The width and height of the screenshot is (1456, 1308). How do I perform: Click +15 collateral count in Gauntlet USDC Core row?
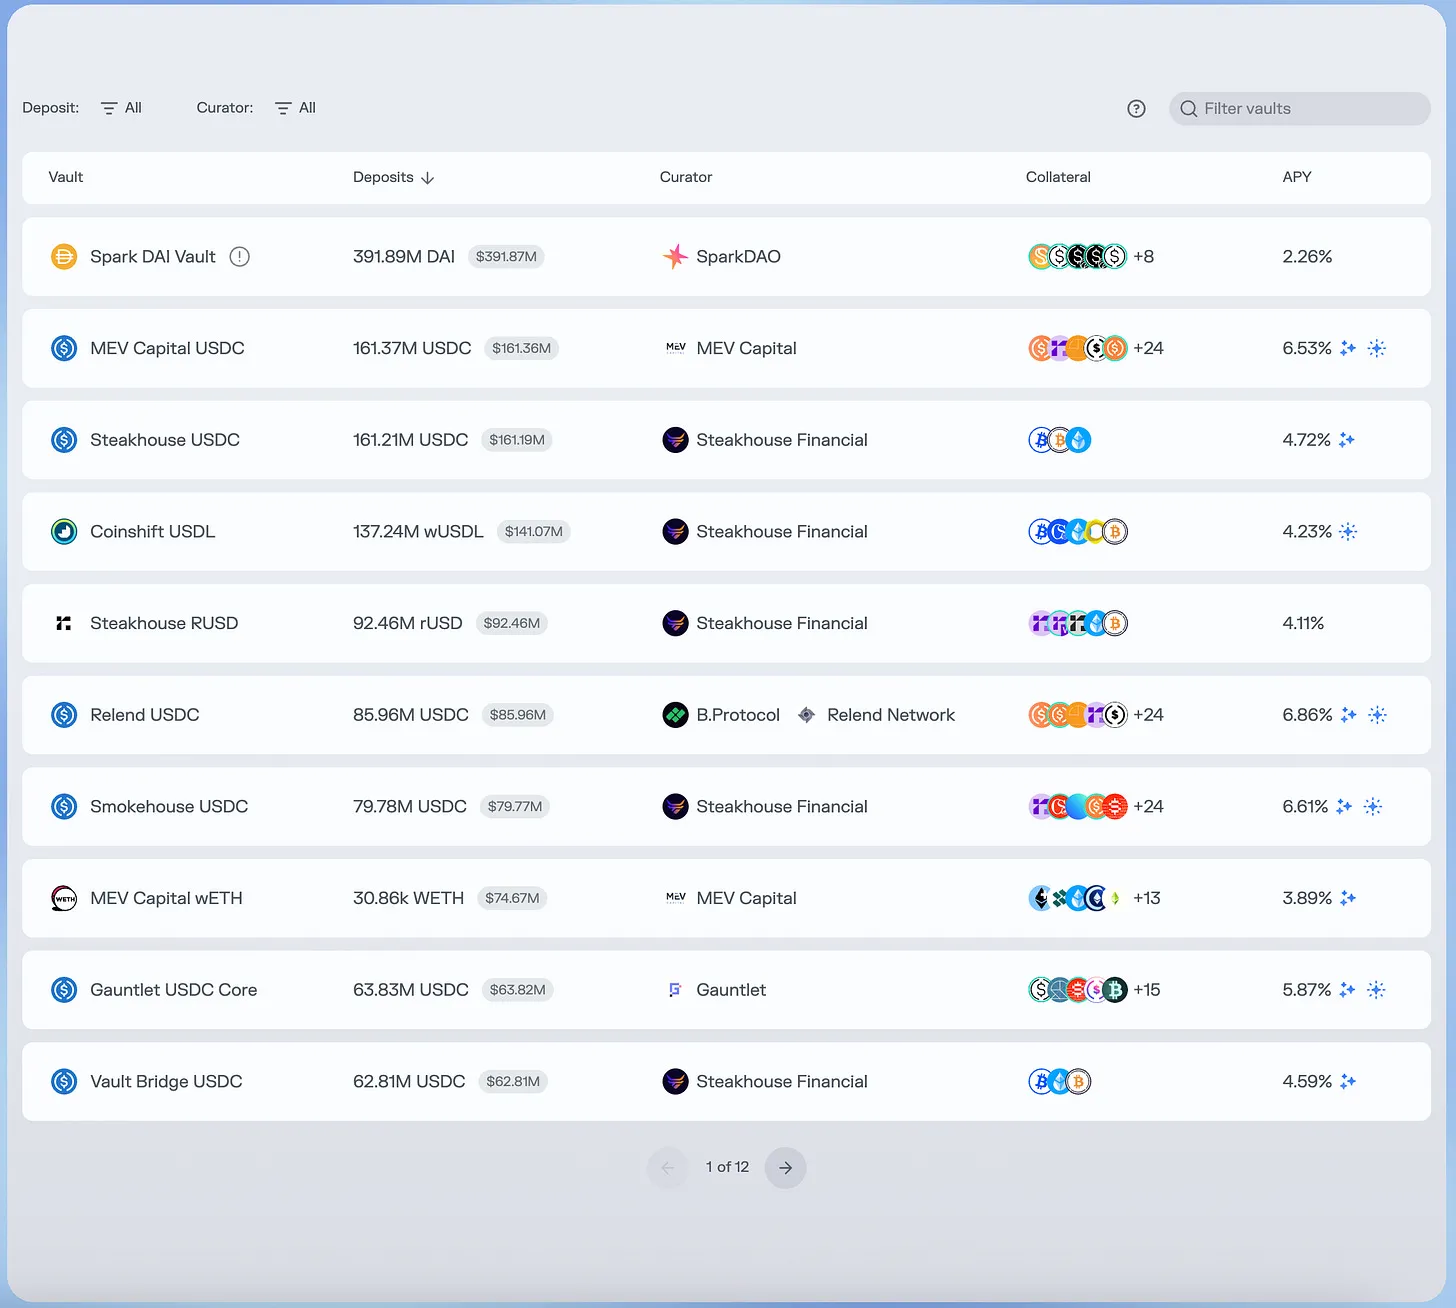tap(1147, 990)
